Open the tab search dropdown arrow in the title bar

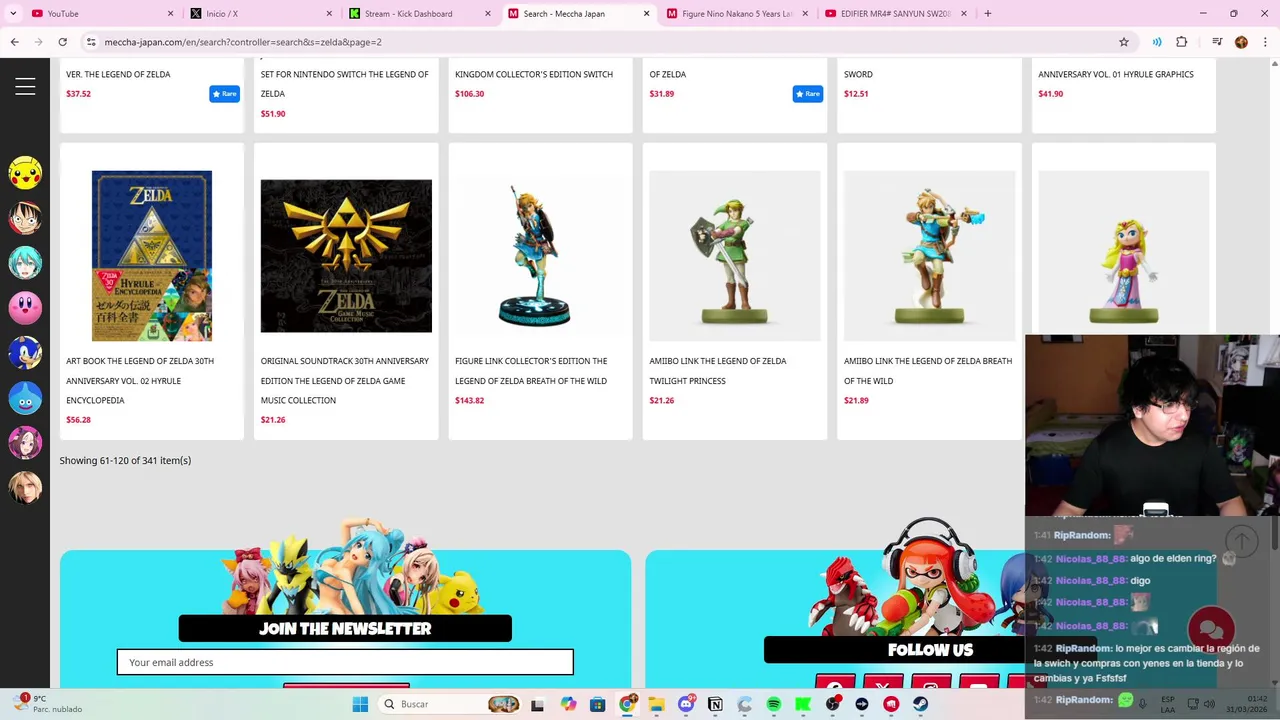pos(12,13)
